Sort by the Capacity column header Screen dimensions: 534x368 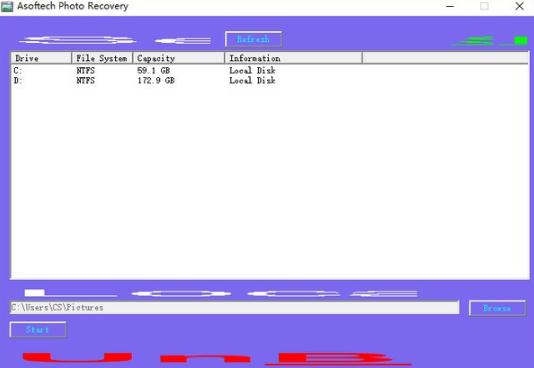(x=179, y=58)
